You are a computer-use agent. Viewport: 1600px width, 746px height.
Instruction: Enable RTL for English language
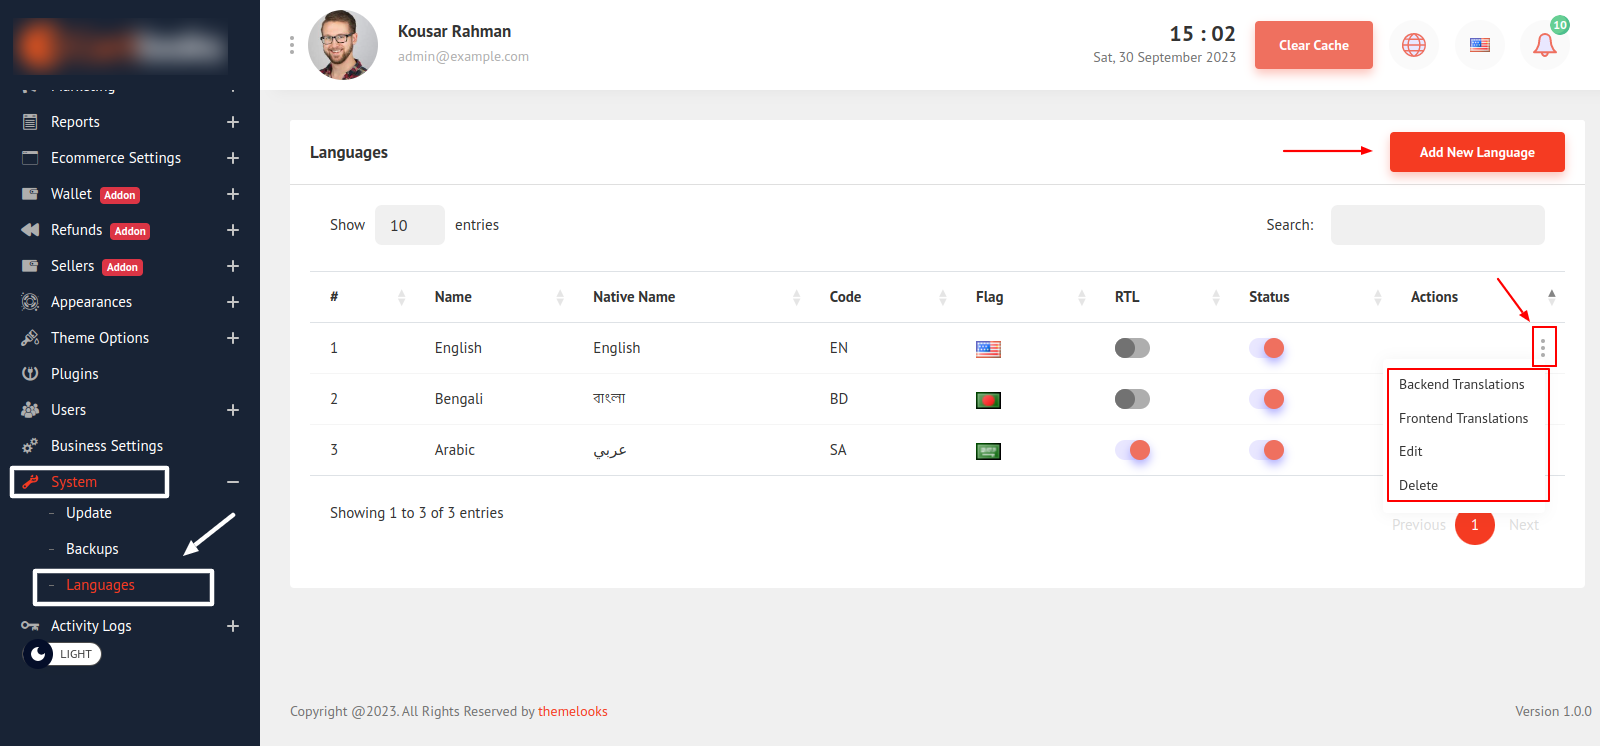point(1132,348)
